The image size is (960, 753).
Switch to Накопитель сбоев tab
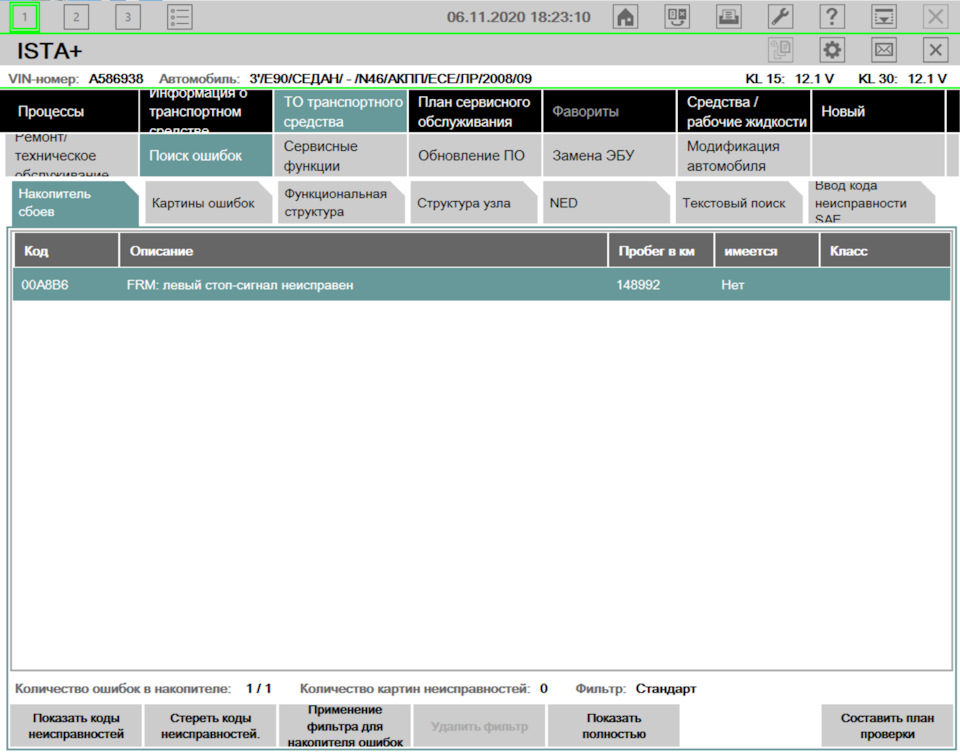pyautogui.click(x=75, y=203)
